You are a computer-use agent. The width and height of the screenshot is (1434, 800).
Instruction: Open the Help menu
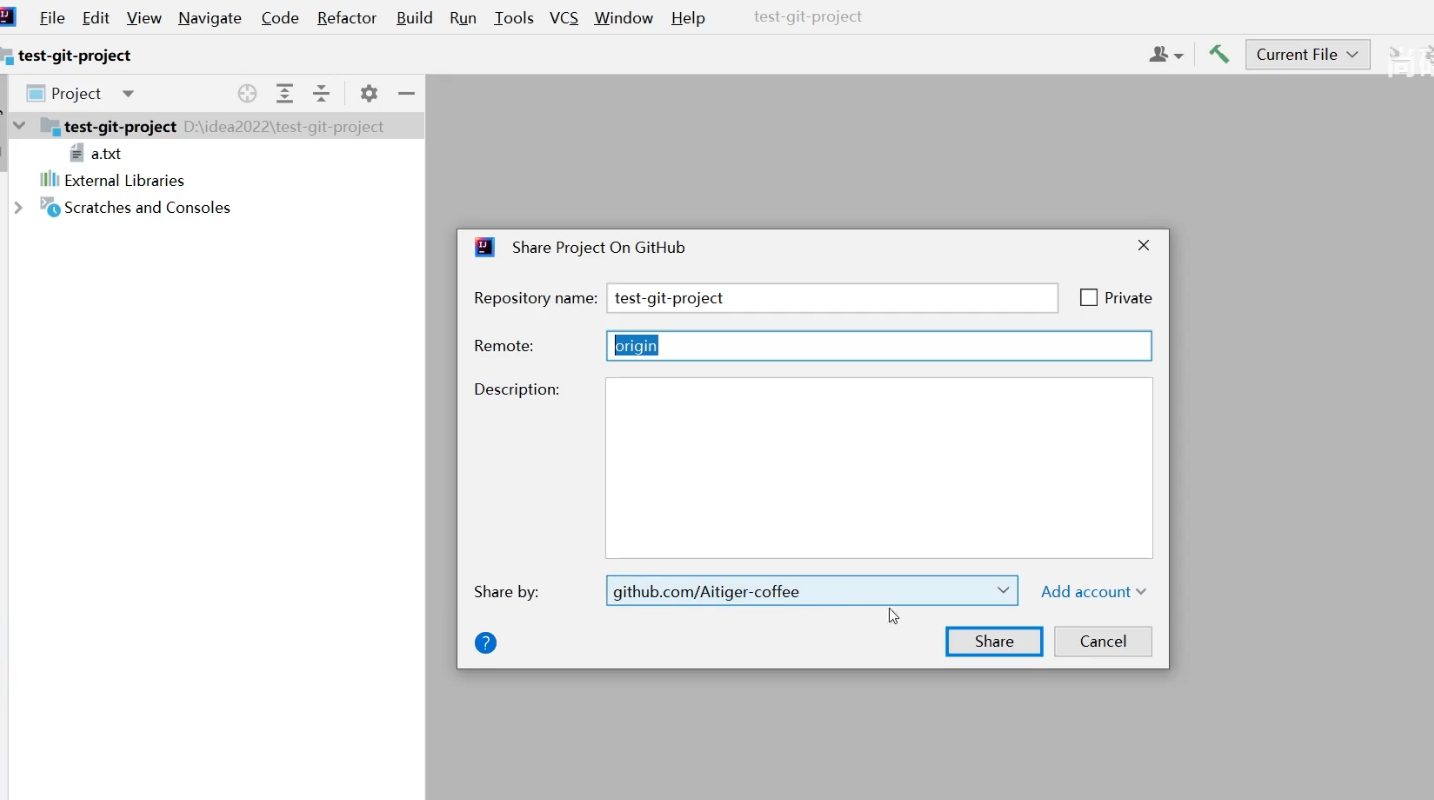coord(688,18)
